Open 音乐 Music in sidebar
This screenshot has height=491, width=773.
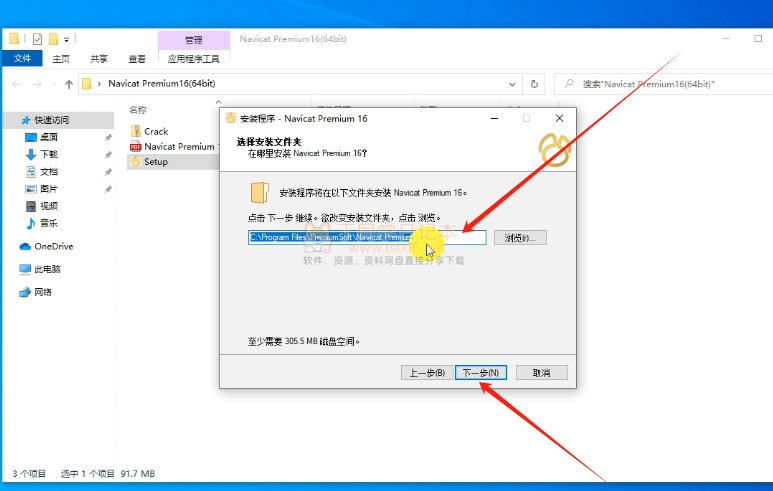pos(49,223)
